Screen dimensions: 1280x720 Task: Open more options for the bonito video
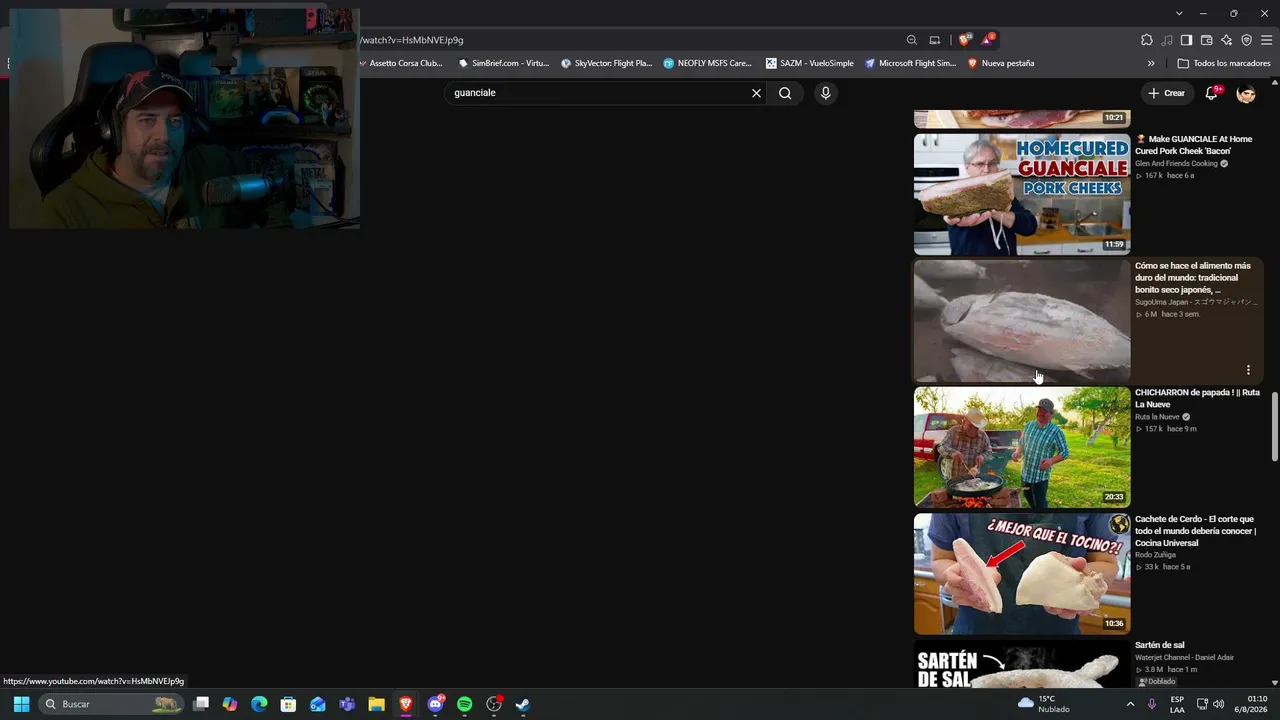pyautogui.click(x=1248, y=370)
